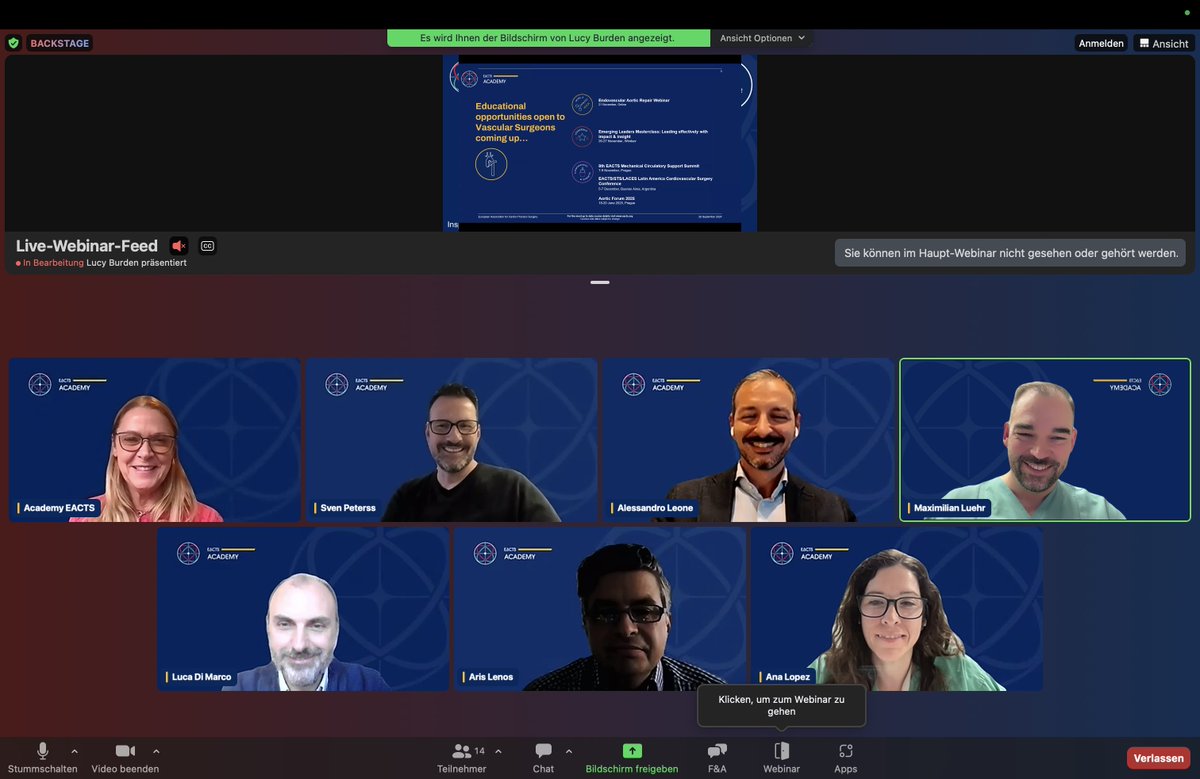
Task: Select the Ana Lopez video tile
Action: [x=897, y=609]
